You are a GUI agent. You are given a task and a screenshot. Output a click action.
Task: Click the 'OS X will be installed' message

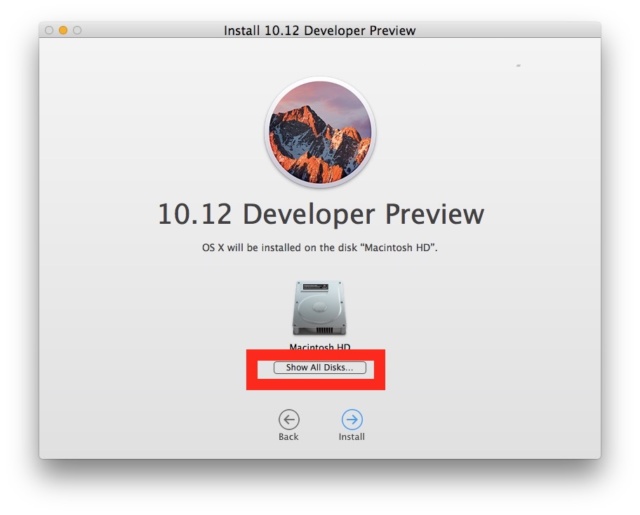[x=320, y=248]
